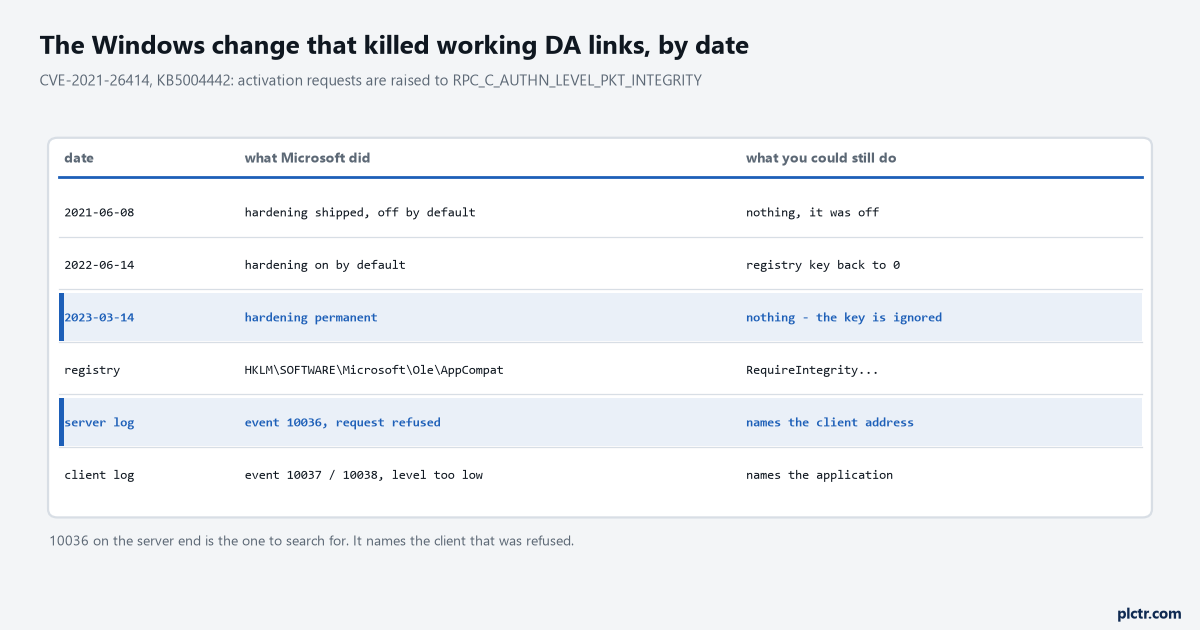Click 'hardening shipped, off by default' cell

[x=360, y=212]
